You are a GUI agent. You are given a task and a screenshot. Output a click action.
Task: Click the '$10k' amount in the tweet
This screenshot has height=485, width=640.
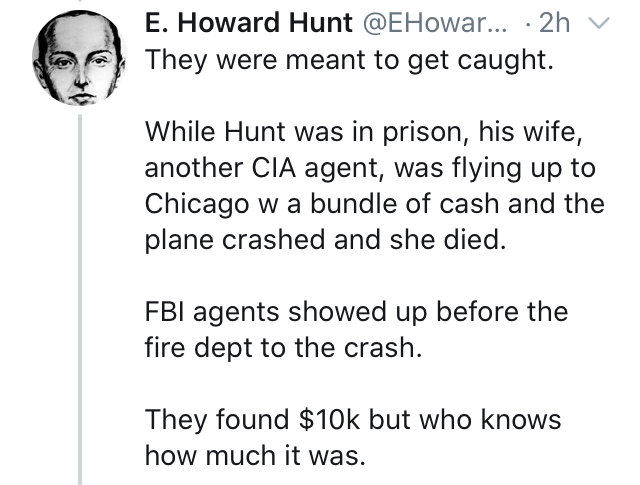point(329,420)
